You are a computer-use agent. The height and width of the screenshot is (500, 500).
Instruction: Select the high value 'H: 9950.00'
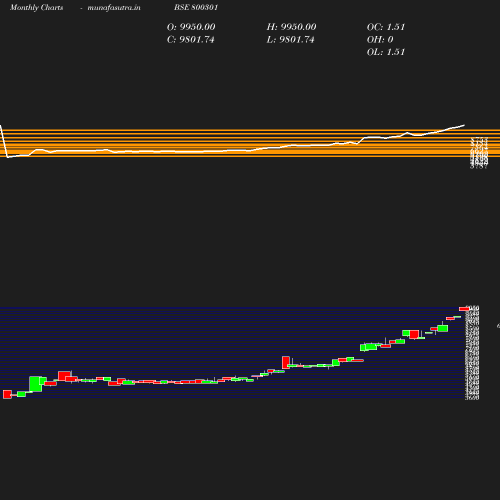[x=291, y=27]
